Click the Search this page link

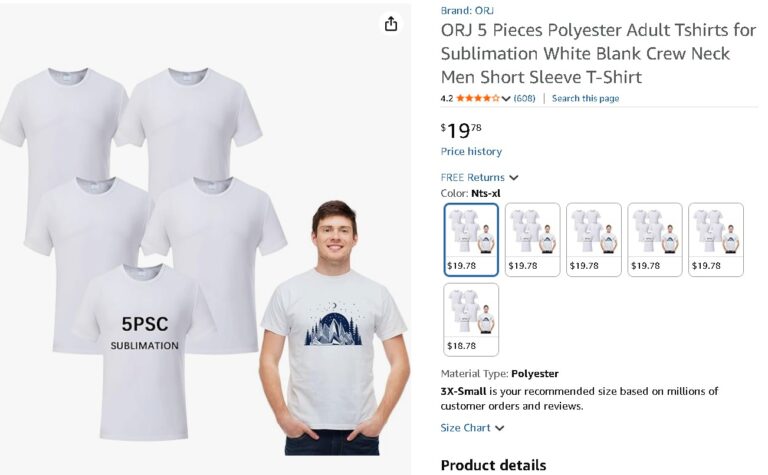[585, 98]
